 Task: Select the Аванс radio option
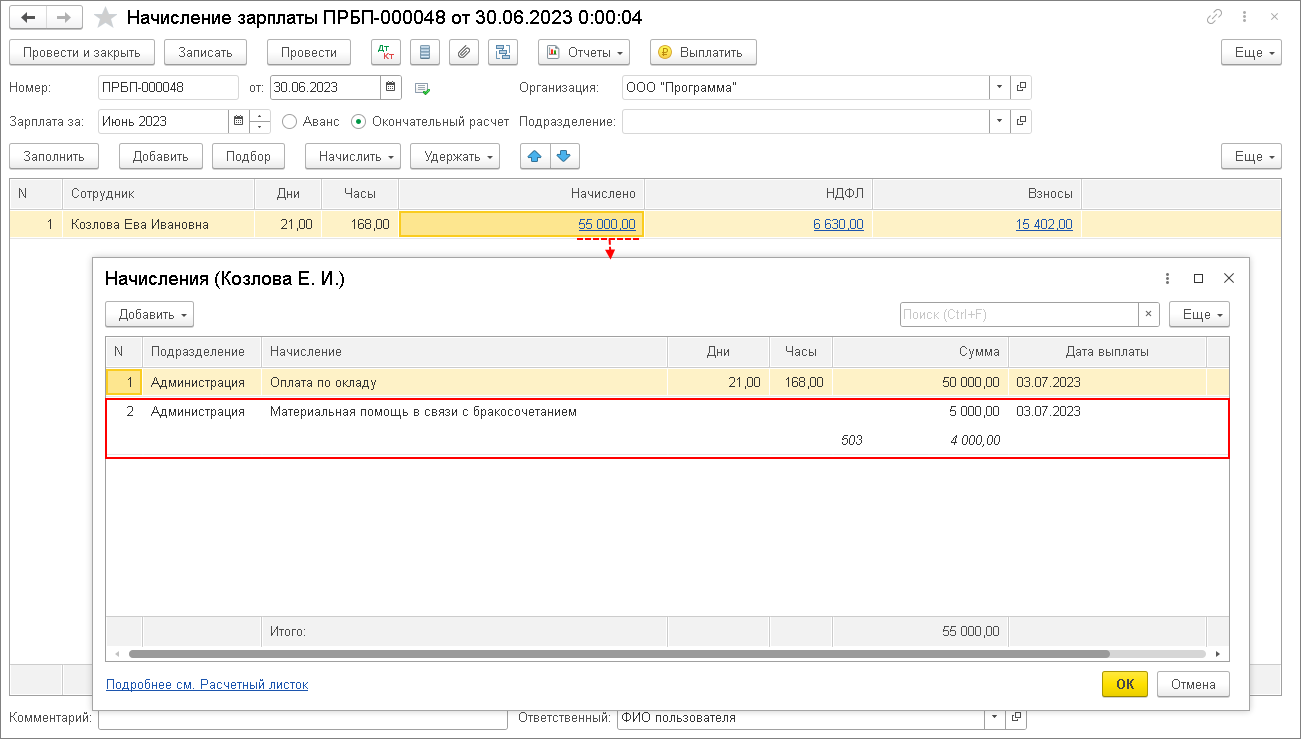290,121
